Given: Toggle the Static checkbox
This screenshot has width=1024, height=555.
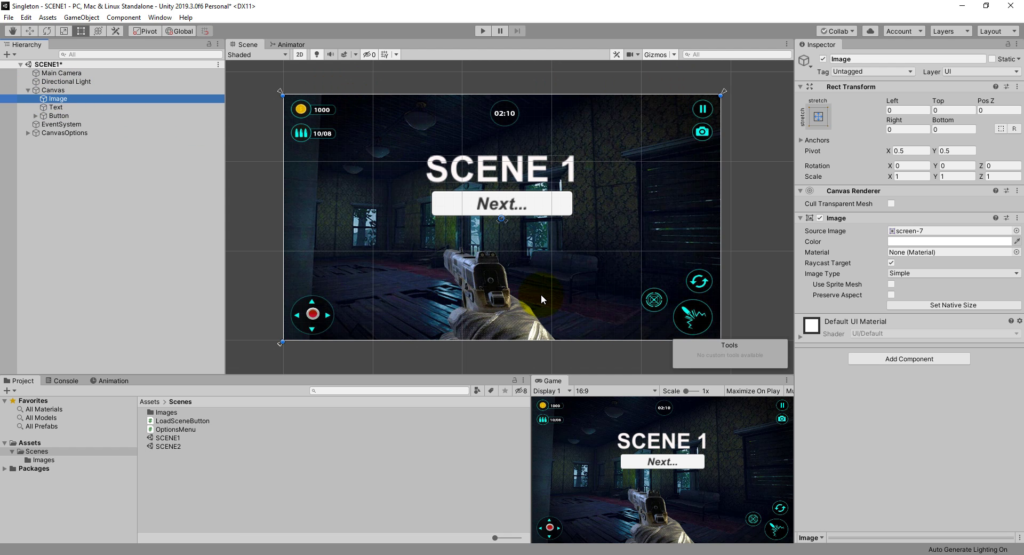Looking at the screenshot, I should (x=991, y=59).
